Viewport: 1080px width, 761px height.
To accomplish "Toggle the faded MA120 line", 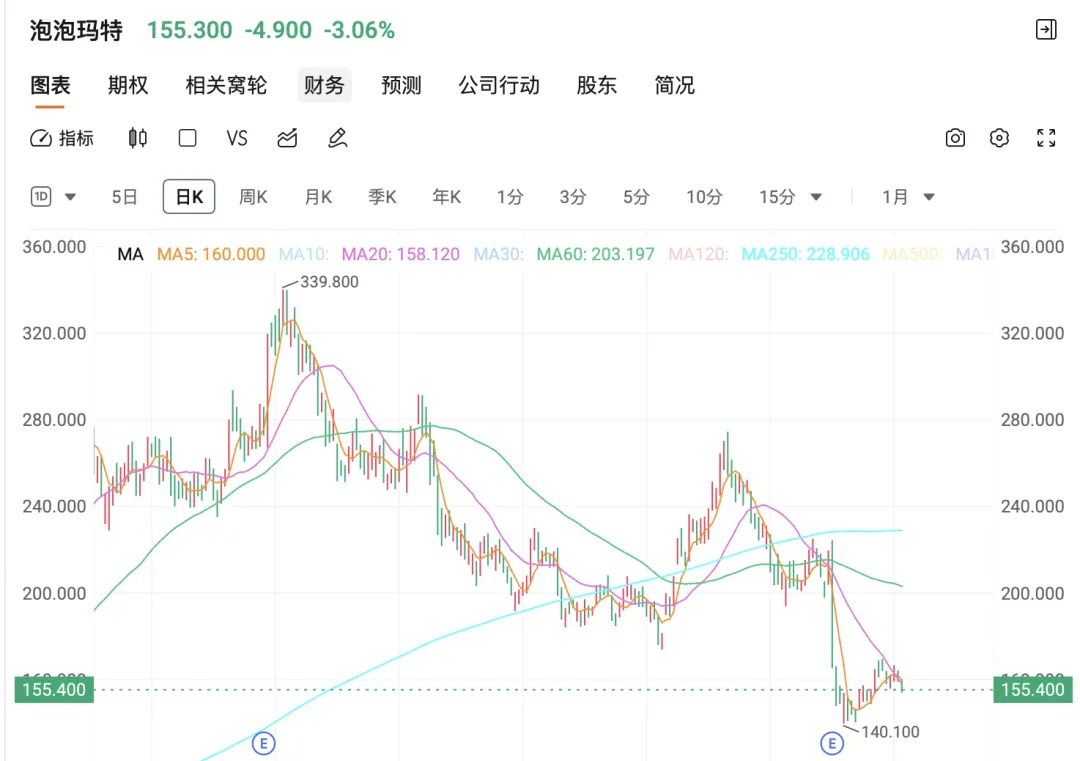I will pos(698,254).
